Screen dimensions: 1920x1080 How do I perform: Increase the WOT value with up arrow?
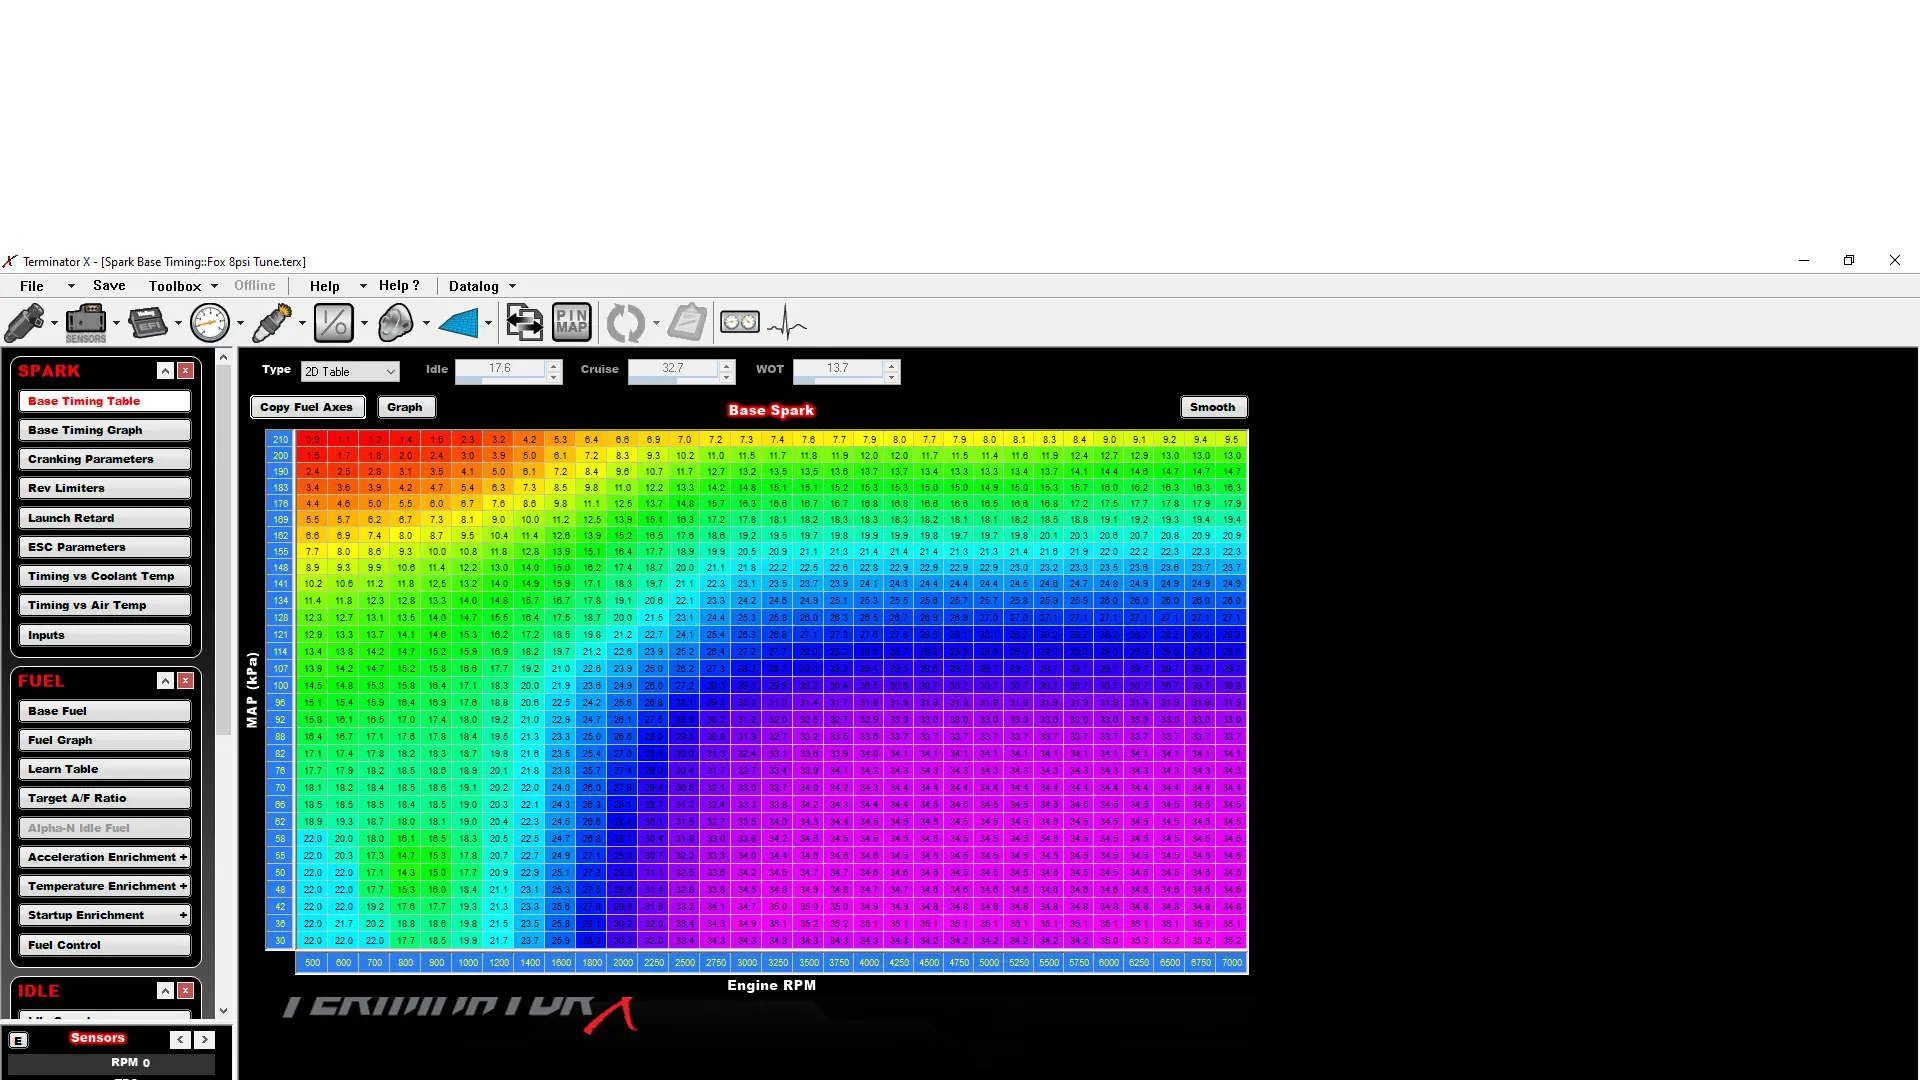pyautogui.click(x=891, y=365)
